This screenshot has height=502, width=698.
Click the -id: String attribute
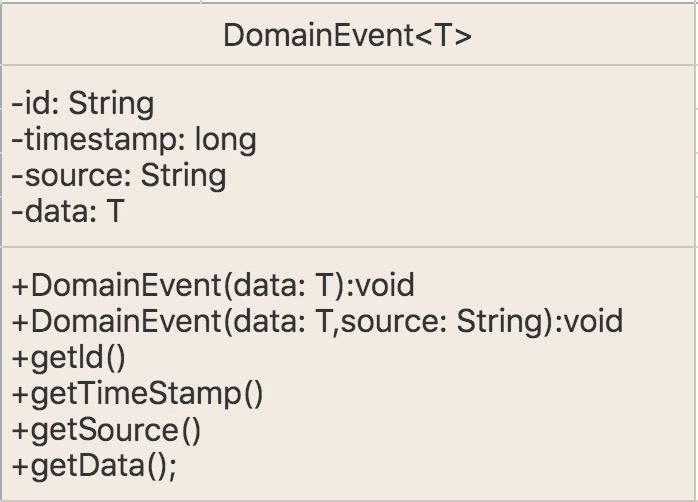pos(83,104)
